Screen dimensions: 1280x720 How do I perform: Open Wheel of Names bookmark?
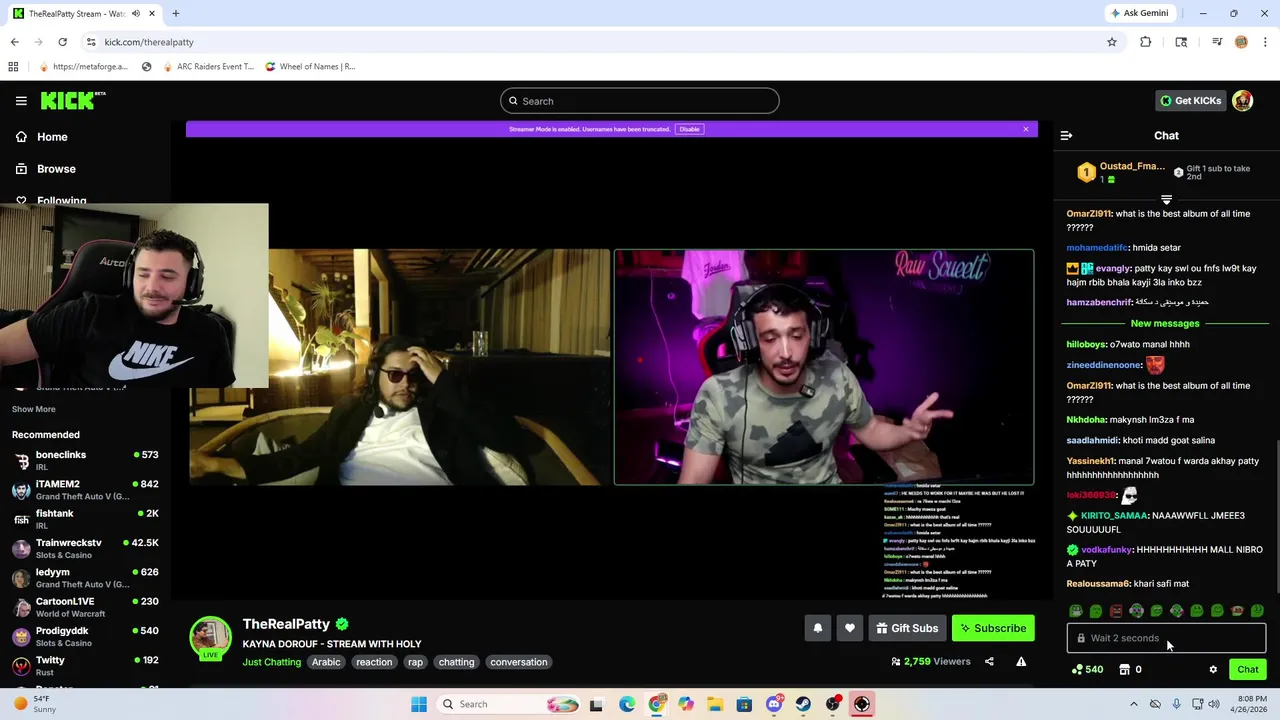click(x=309, y=66)
